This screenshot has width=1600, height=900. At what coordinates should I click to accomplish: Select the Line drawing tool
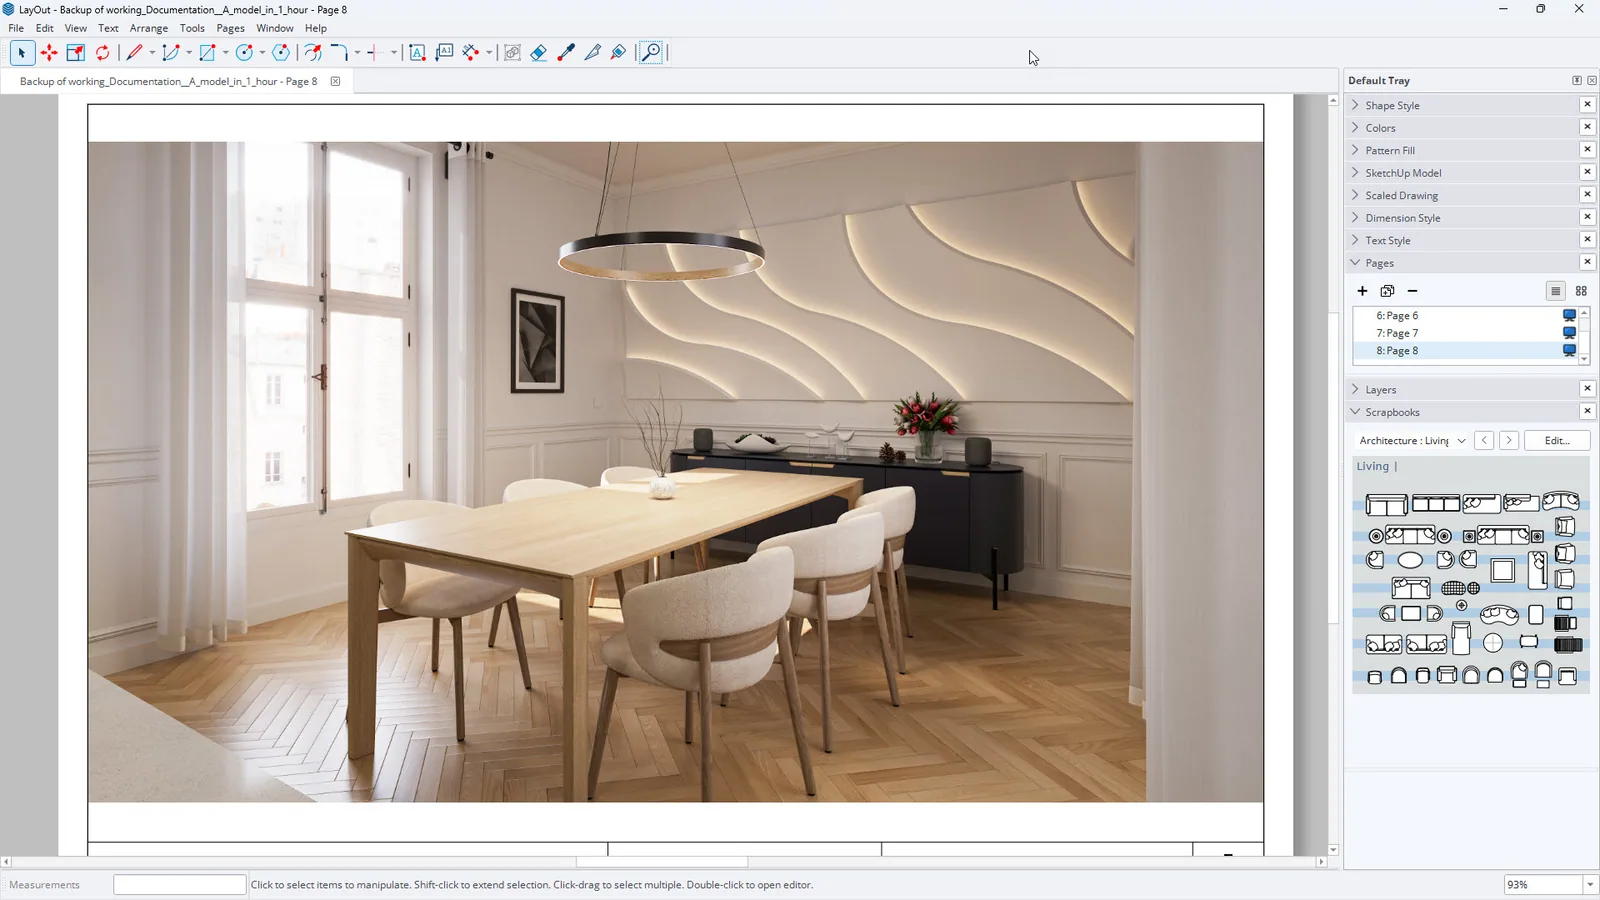tap(134, 53)
